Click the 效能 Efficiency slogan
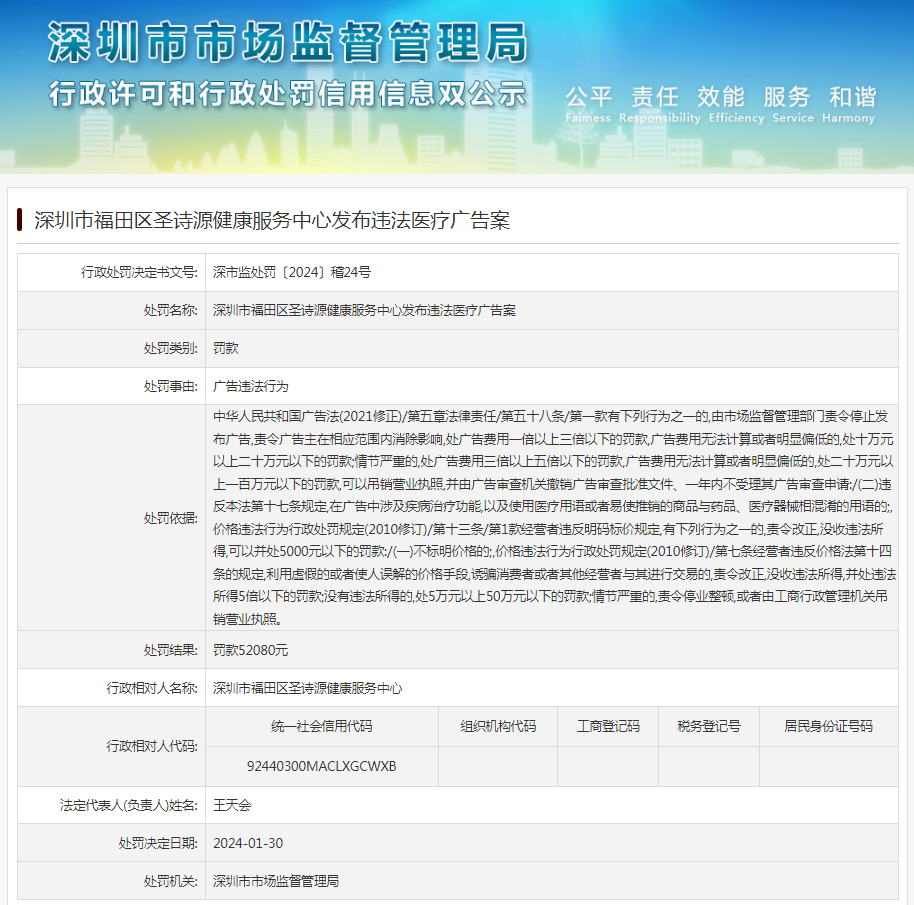The height and width of the screenshot is (905, 914). pyautogui.click(x=736, y=104)
